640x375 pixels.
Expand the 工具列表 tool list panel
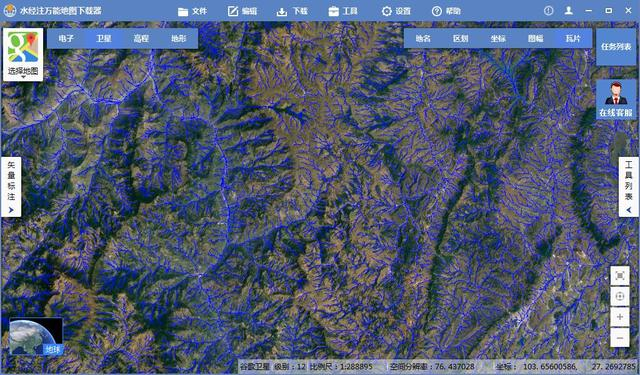click(628, 187)
